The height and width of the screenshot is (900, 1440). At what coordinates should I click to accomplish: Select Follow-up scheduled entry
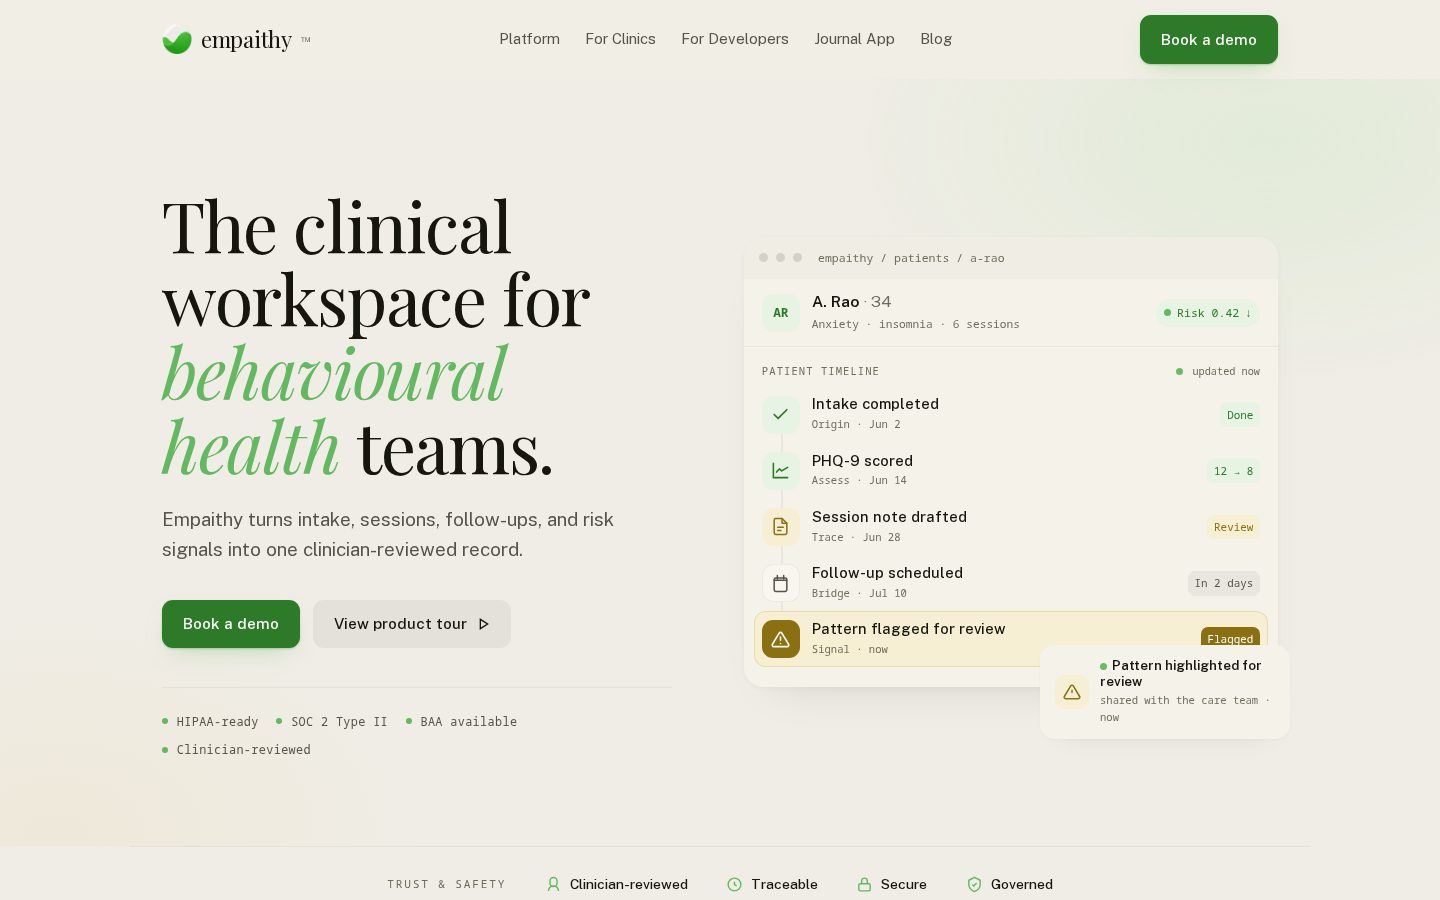tap(1011, 583)
